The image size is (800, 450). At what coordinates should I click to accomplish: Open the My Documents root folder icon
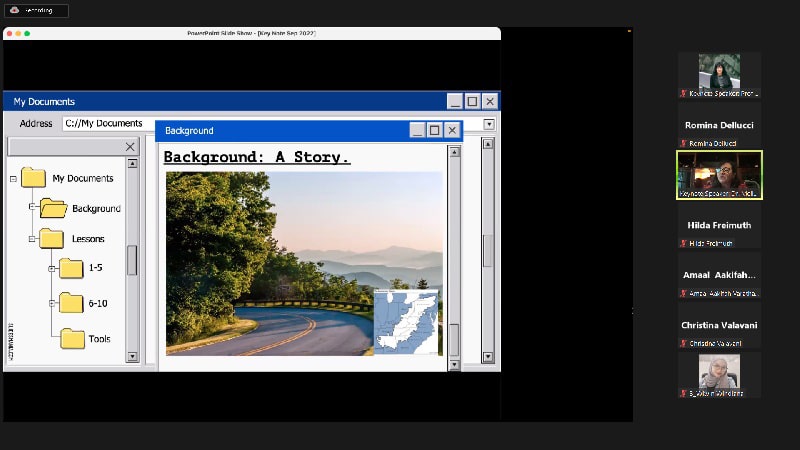pos(33,178)
